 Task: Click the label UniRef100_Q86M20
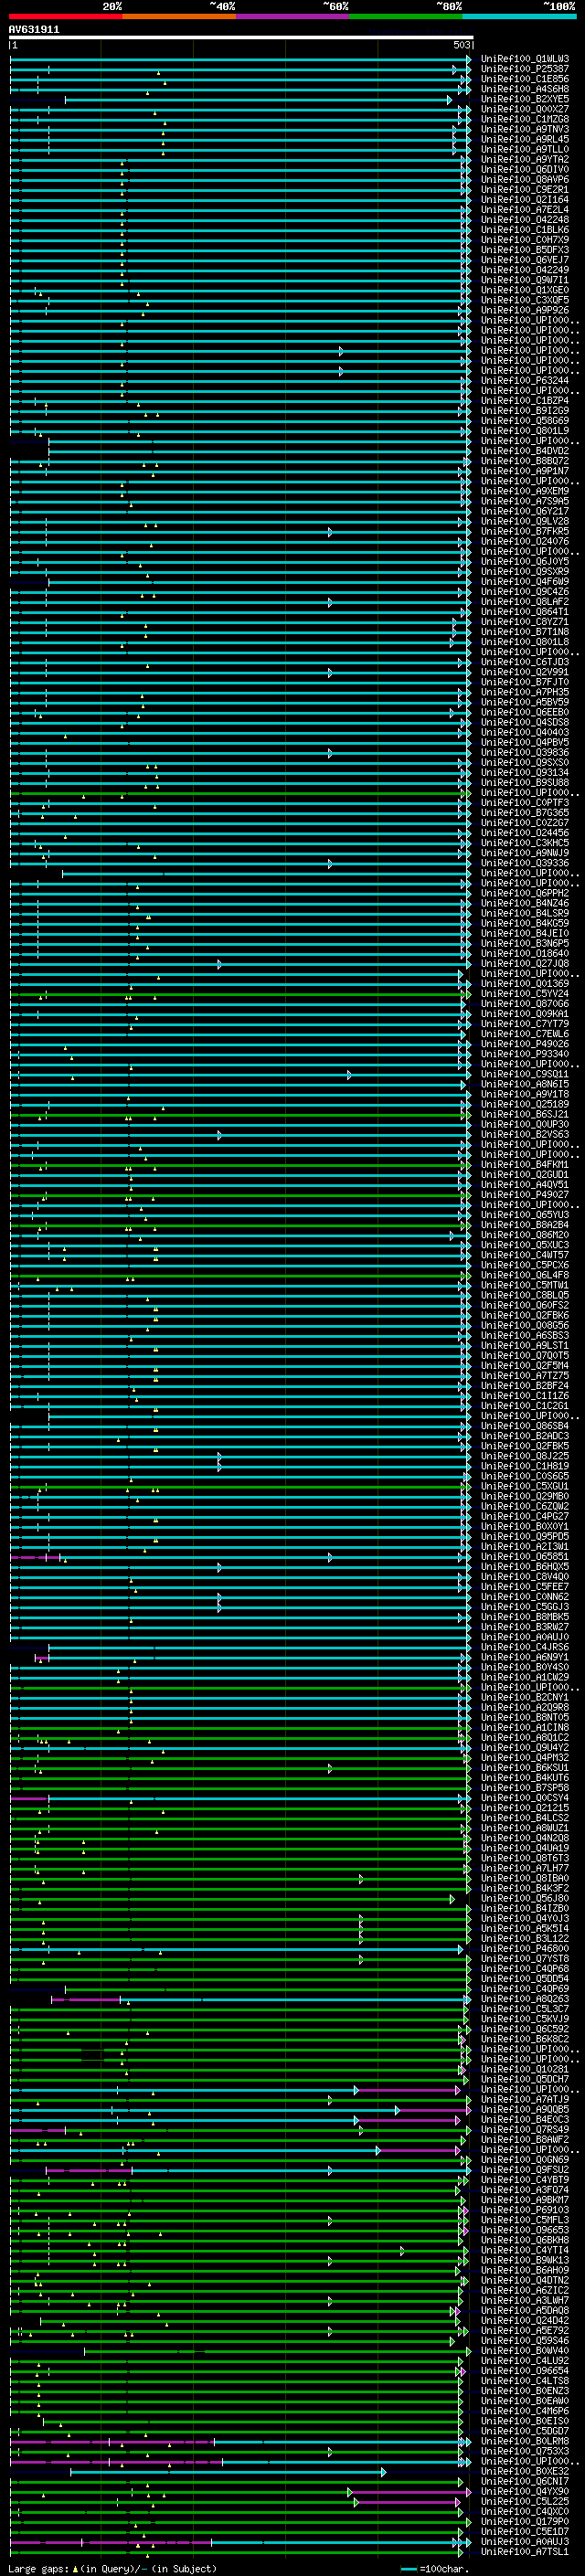pyautogui.click(x=525, y=1235)
